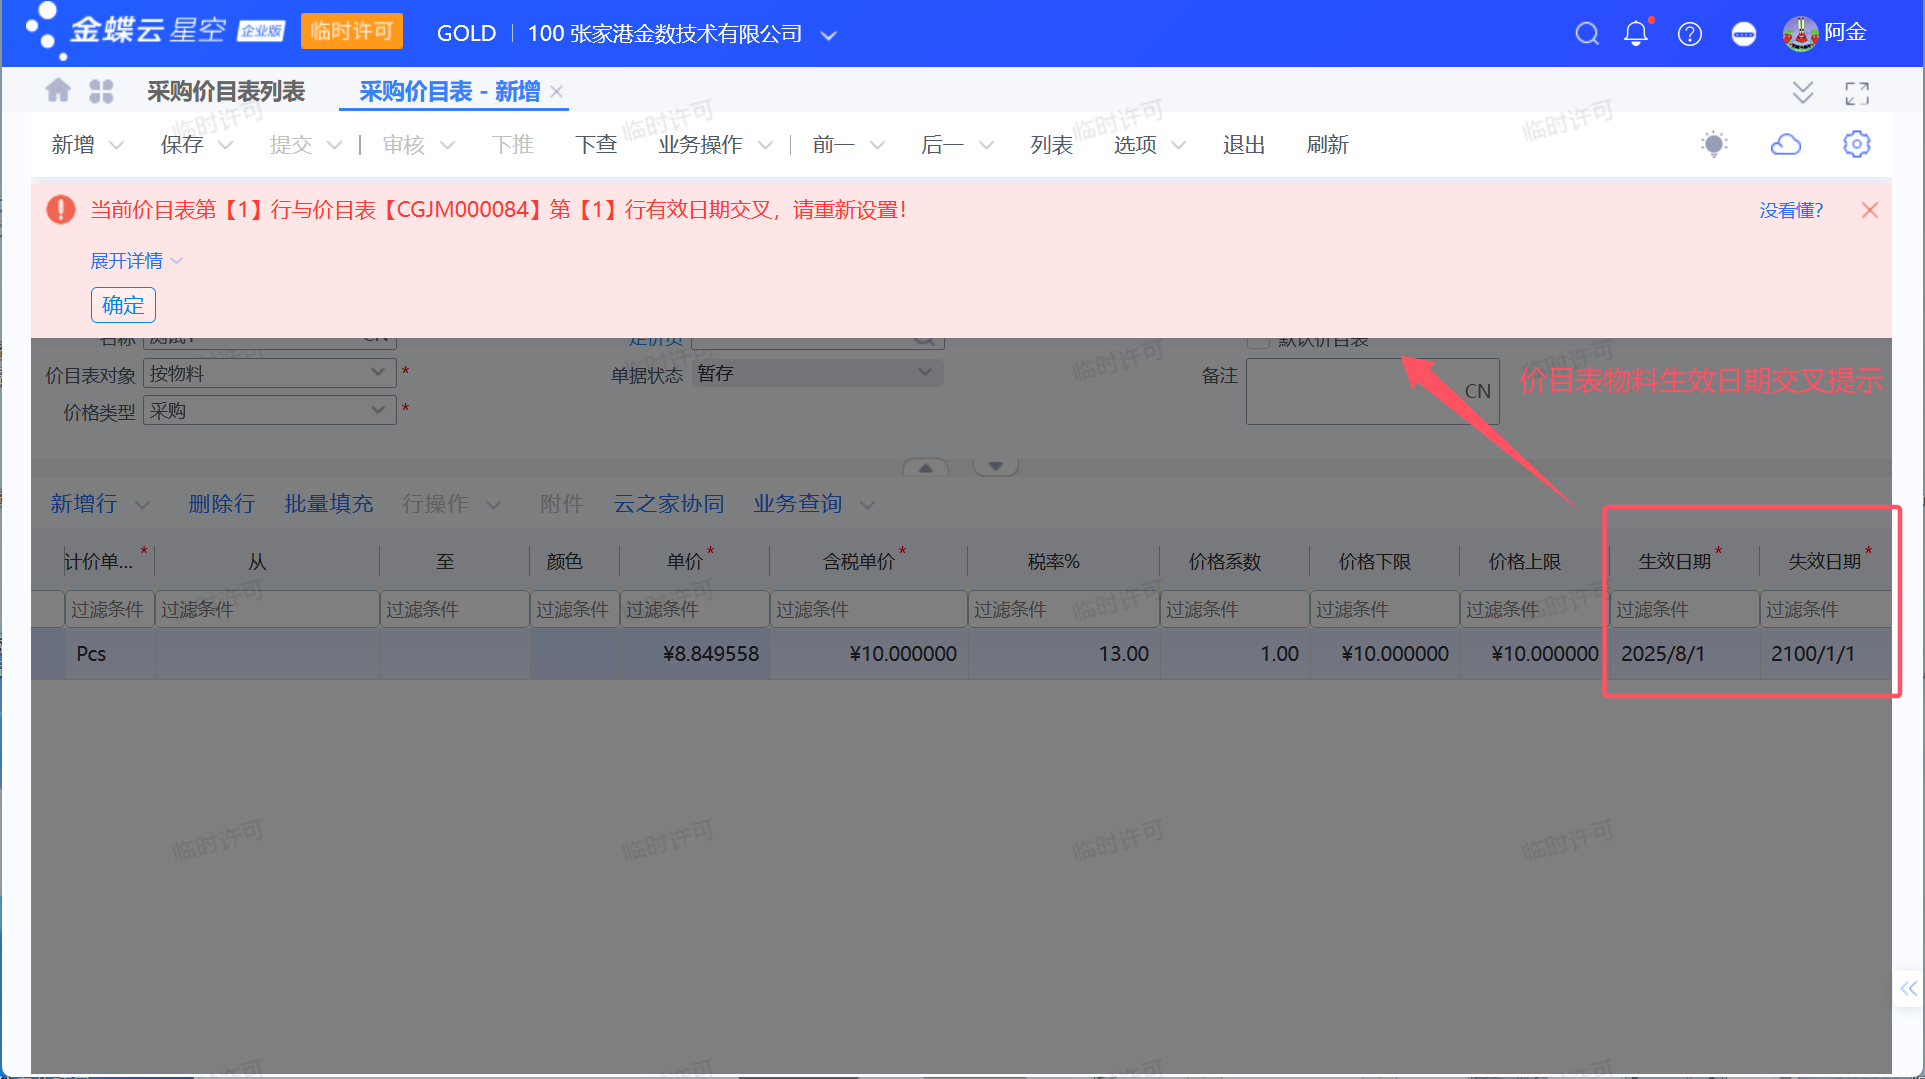The width and height of the screenshot is (1925, 1079).
Task: Click the red exclamation error icon
Action: click(x=61, y=209)
